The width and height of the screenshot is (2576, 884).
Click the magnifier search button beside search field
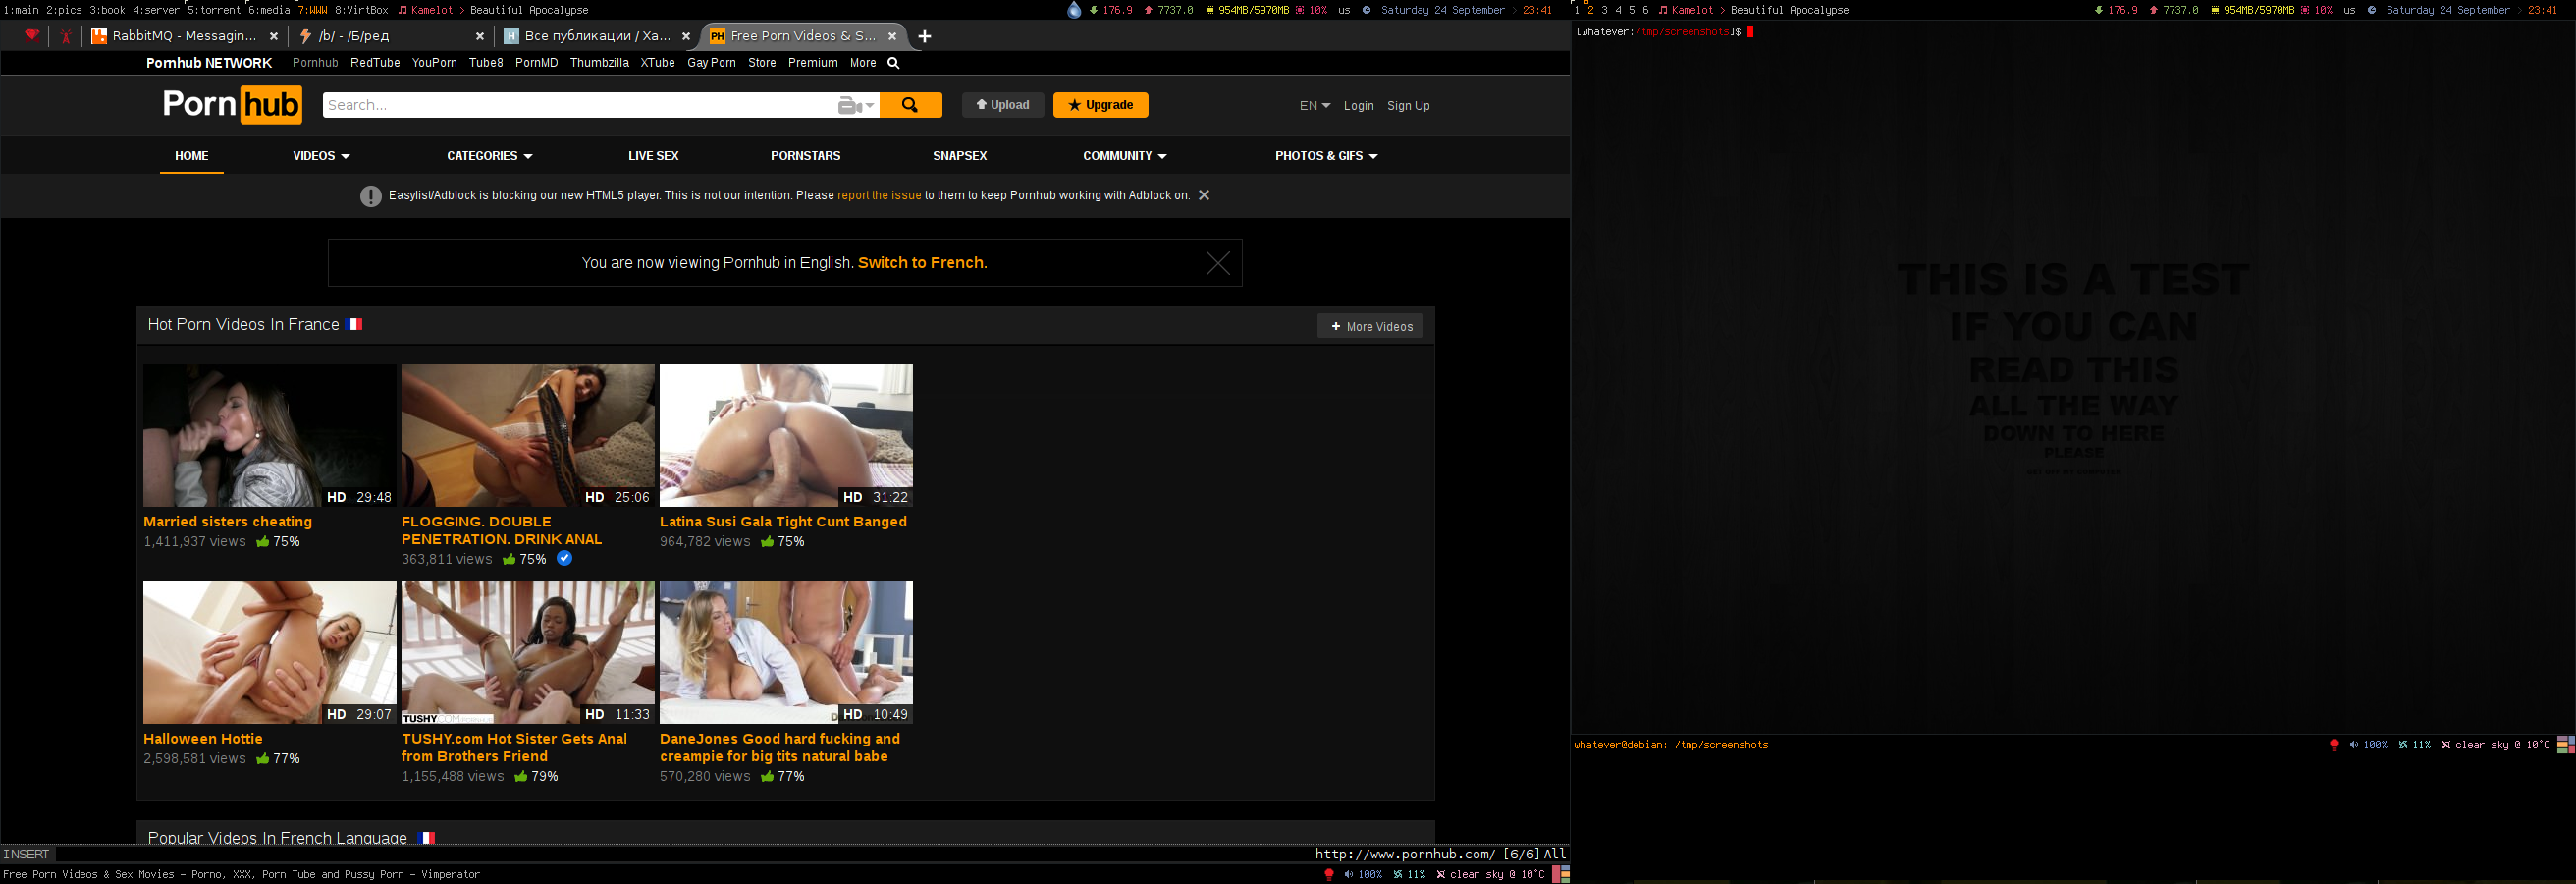tap(910, 105)
